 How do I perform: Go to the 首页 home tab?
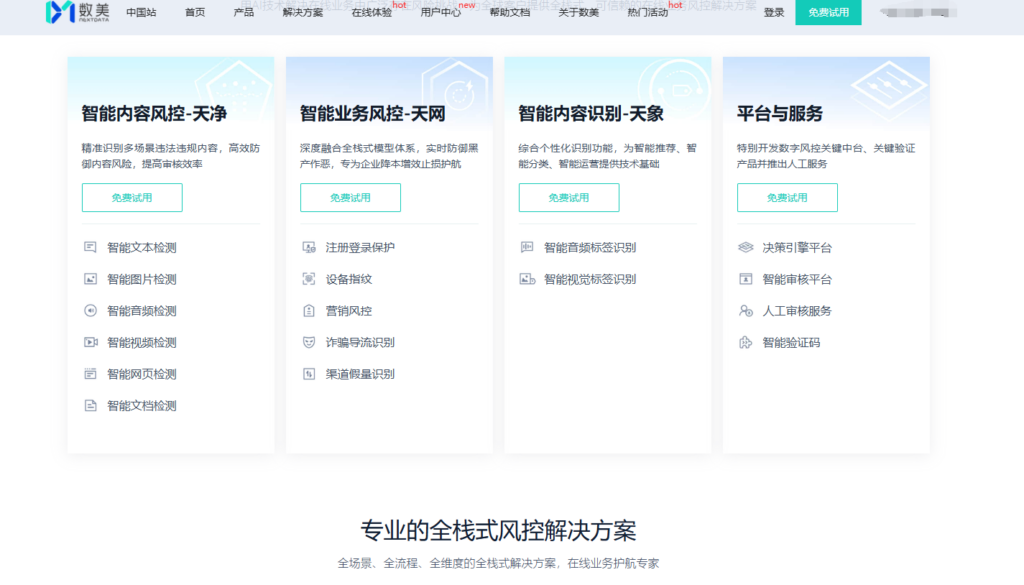[x=194, y=15]
